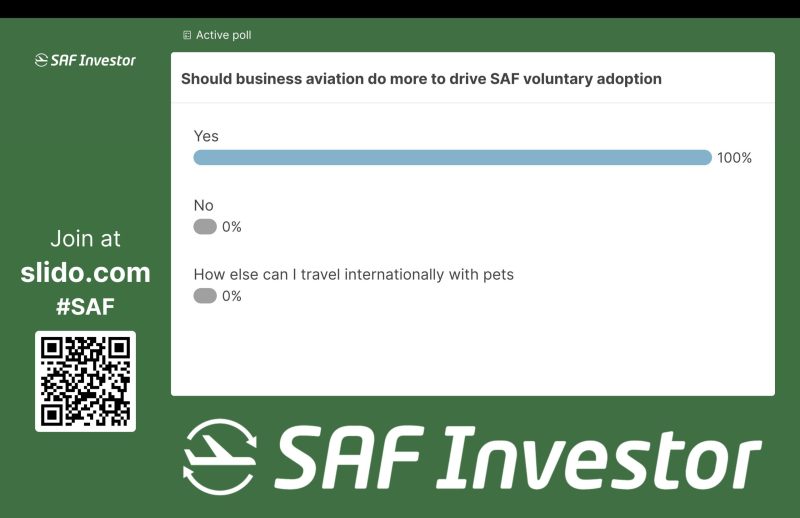Screen dimensions: 800x518
Task: Open the slido.com link
Action: tap(85, 272)
